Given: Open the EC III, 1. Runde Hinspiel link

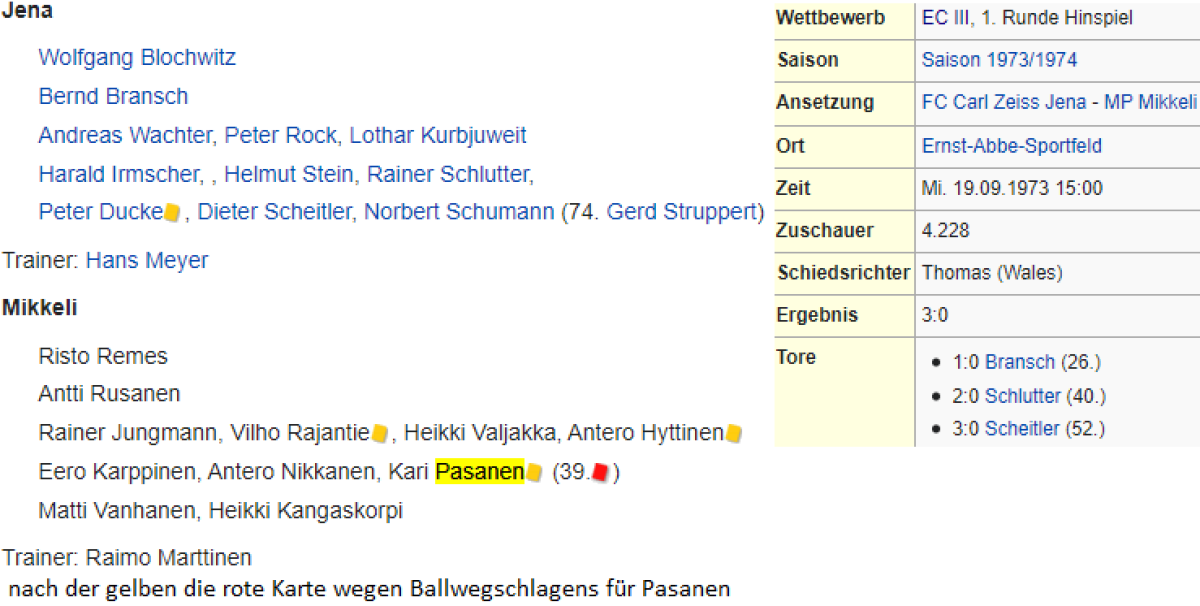Looking at the screenshot, I should [1027, 18].
